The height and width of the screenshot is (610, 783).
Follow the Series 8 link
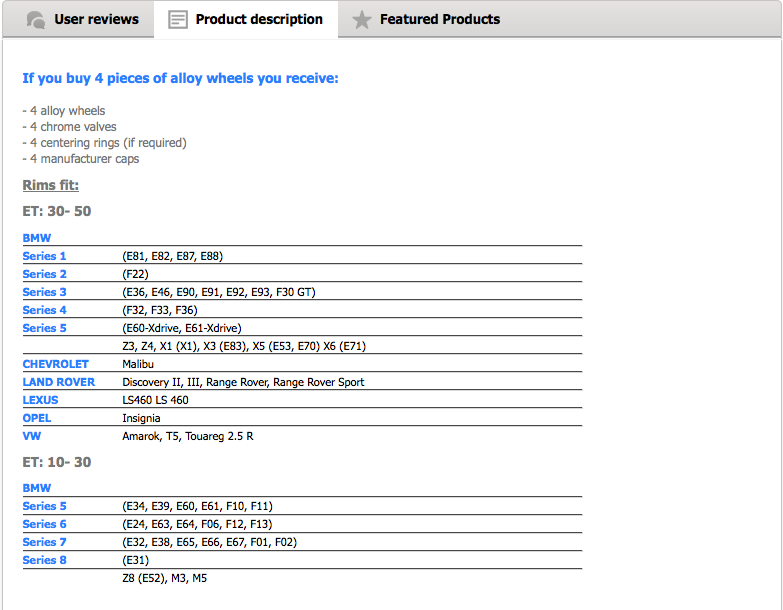(x=44, y=560)
